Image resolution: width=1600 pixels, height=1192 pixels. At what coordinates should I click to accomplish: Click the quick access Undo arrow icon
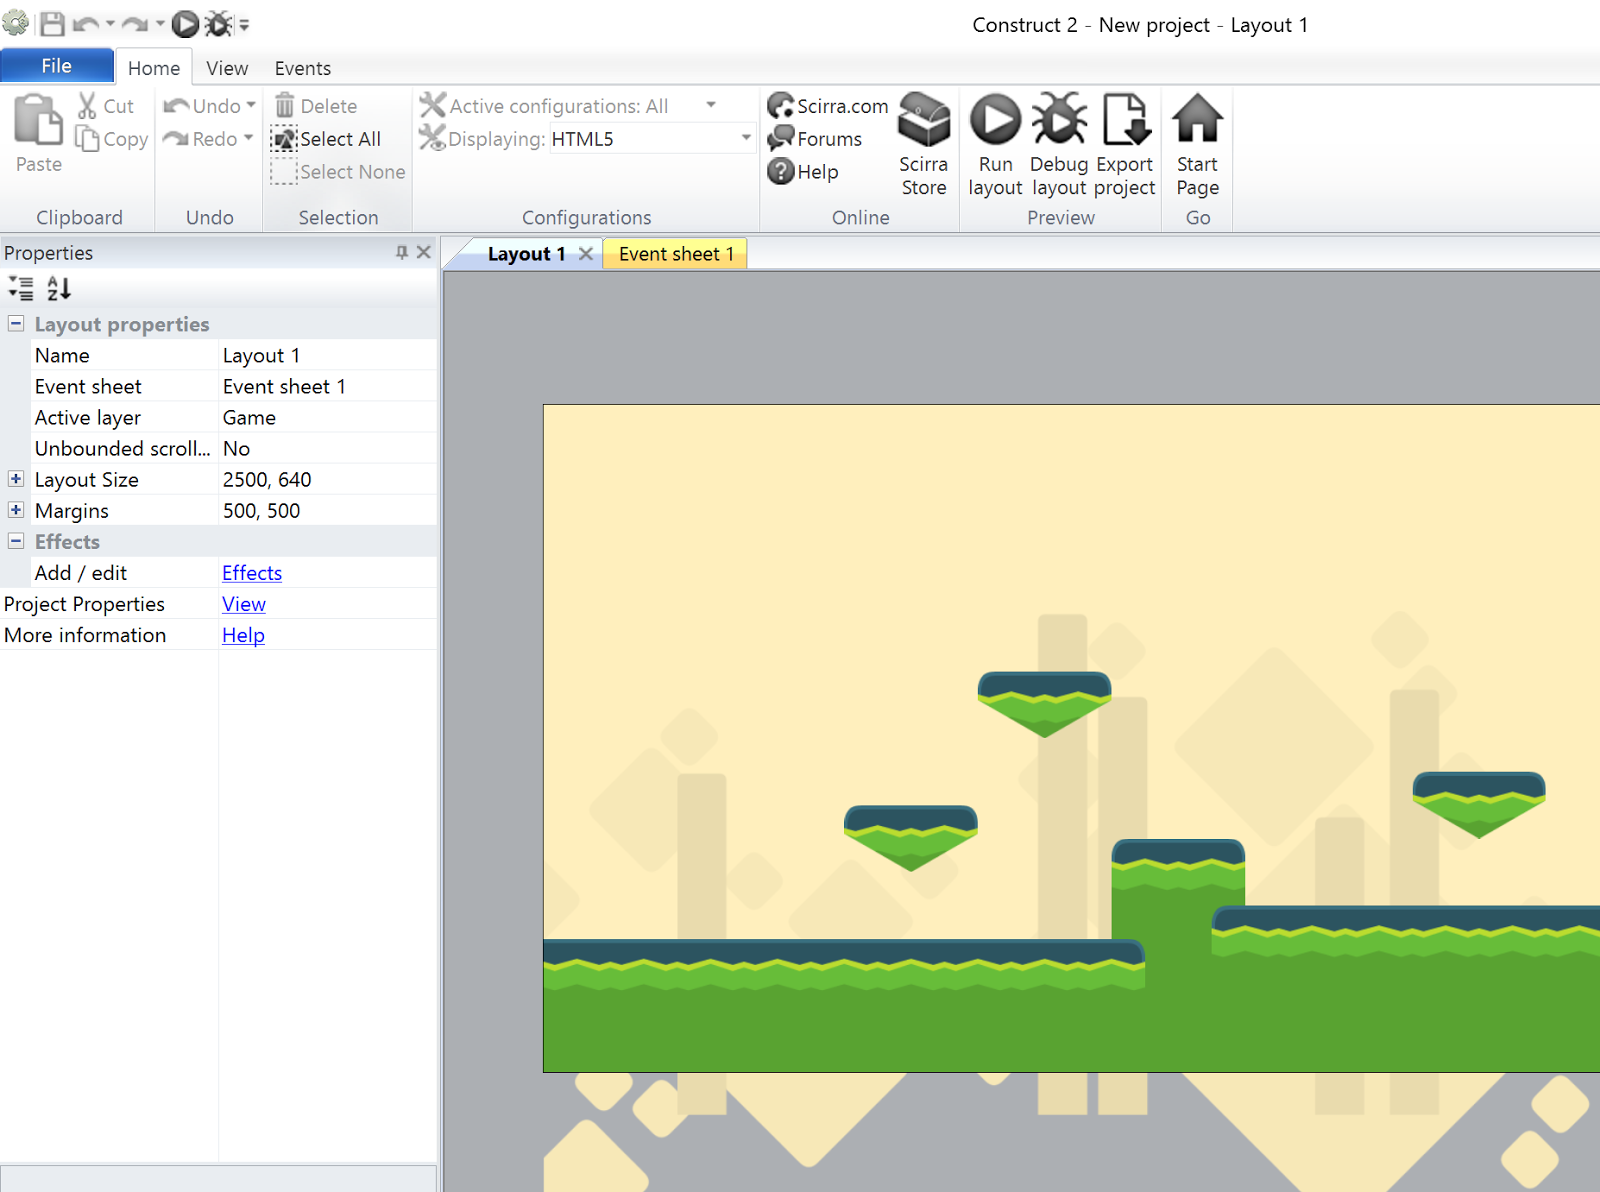[86, 24]
